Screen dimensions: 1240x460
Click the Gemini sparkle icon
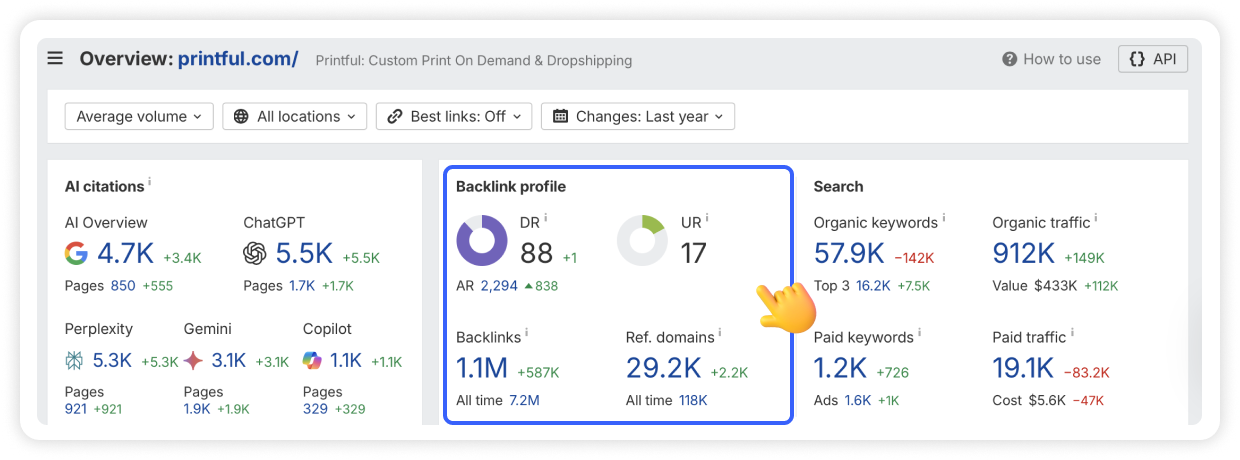point(193,360)
